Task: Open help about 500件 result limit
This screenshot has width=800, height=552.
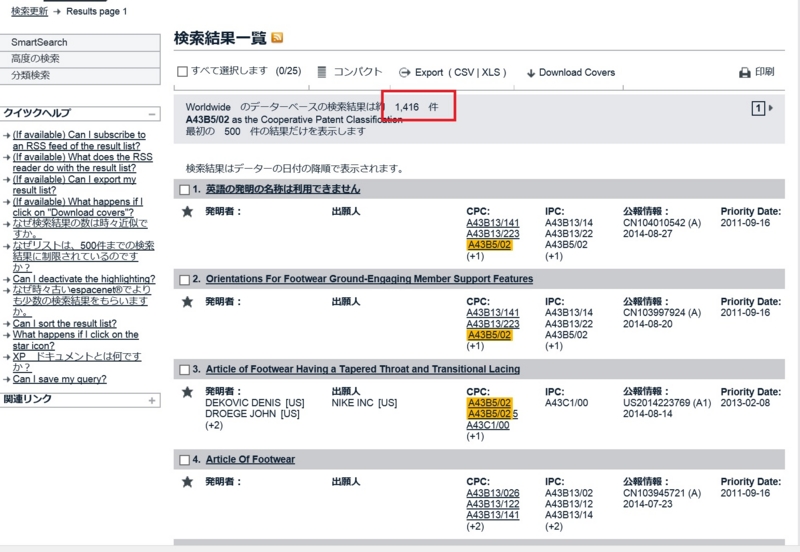Action: [x=83, y=257]
